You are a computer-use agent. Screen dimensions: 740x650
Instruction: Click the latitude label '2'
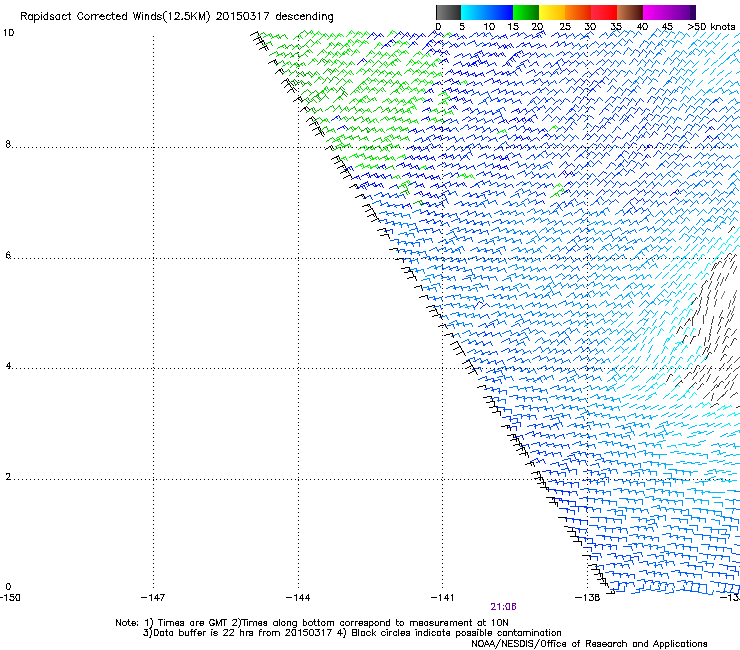(x=8, y=477)
